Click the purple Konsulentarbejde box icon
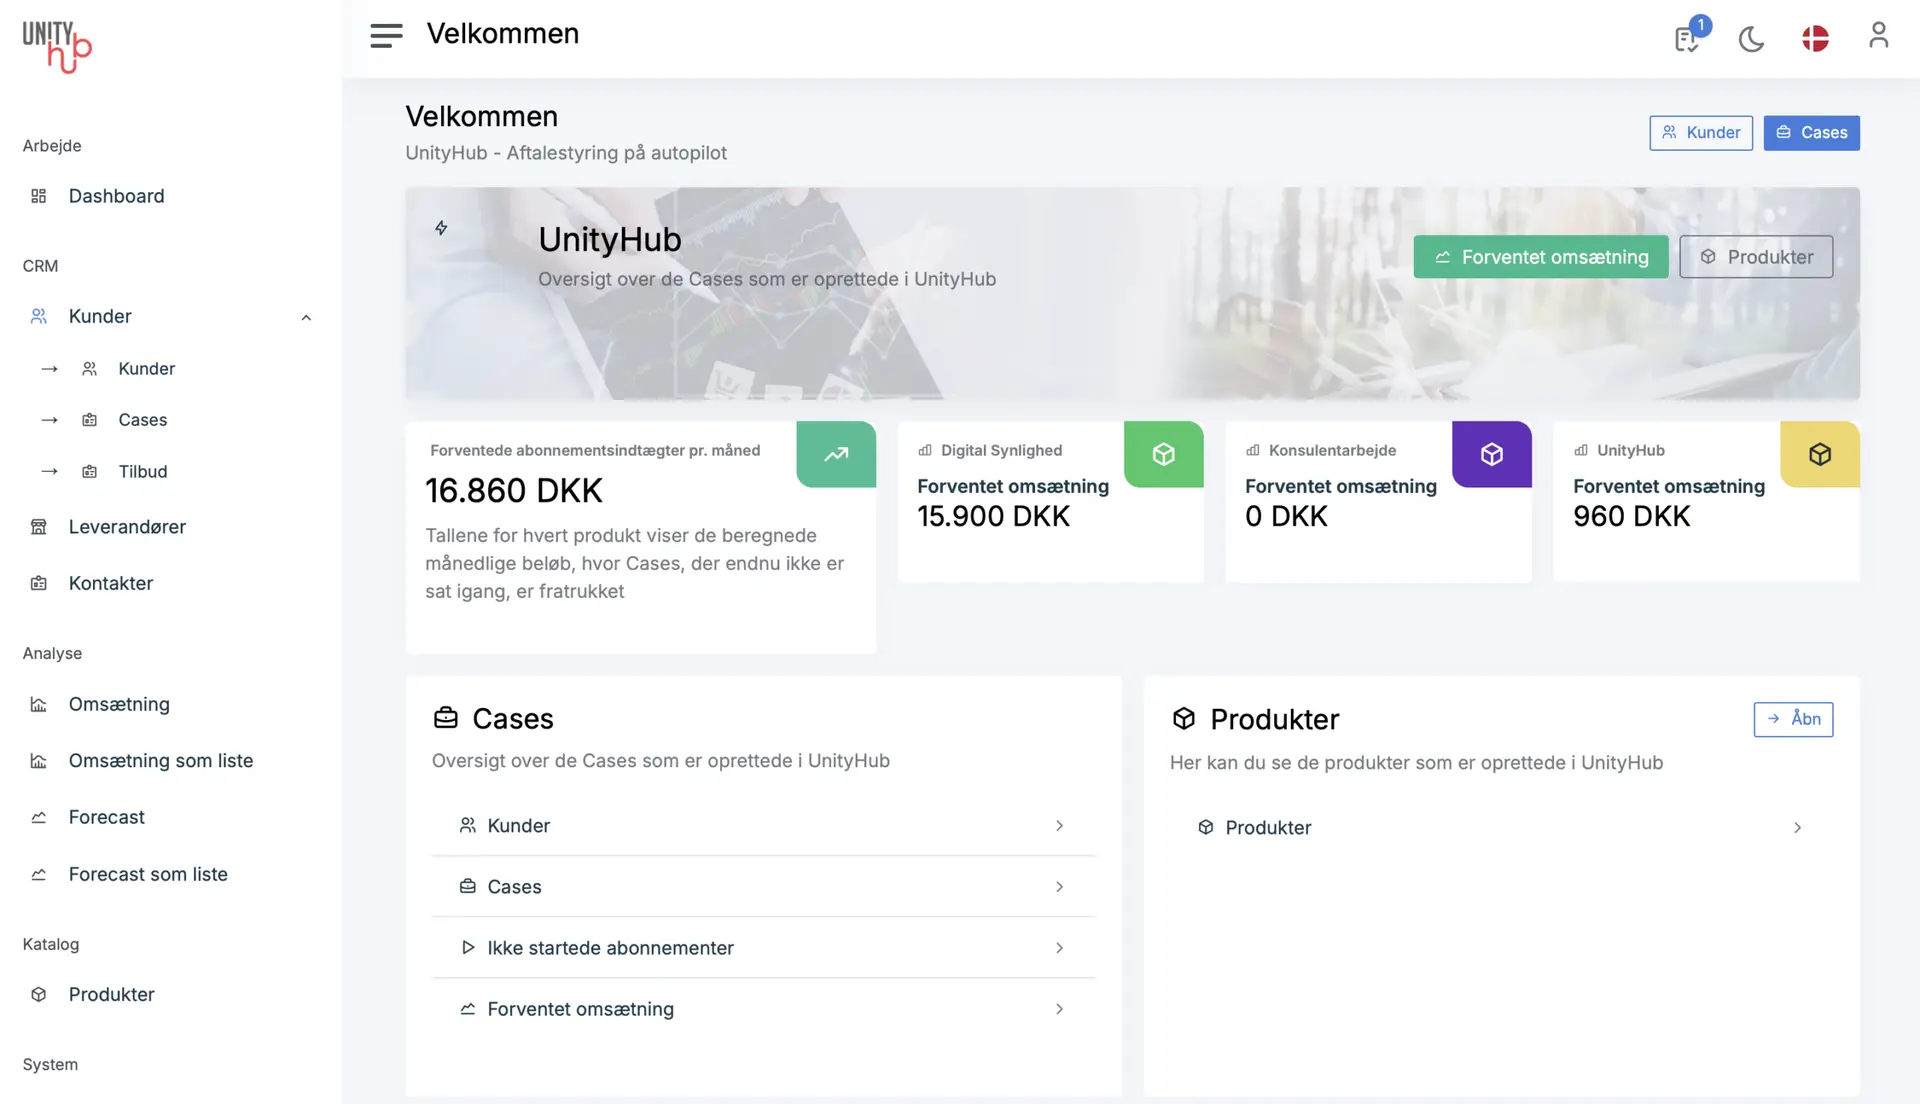 click(1491, 454)
